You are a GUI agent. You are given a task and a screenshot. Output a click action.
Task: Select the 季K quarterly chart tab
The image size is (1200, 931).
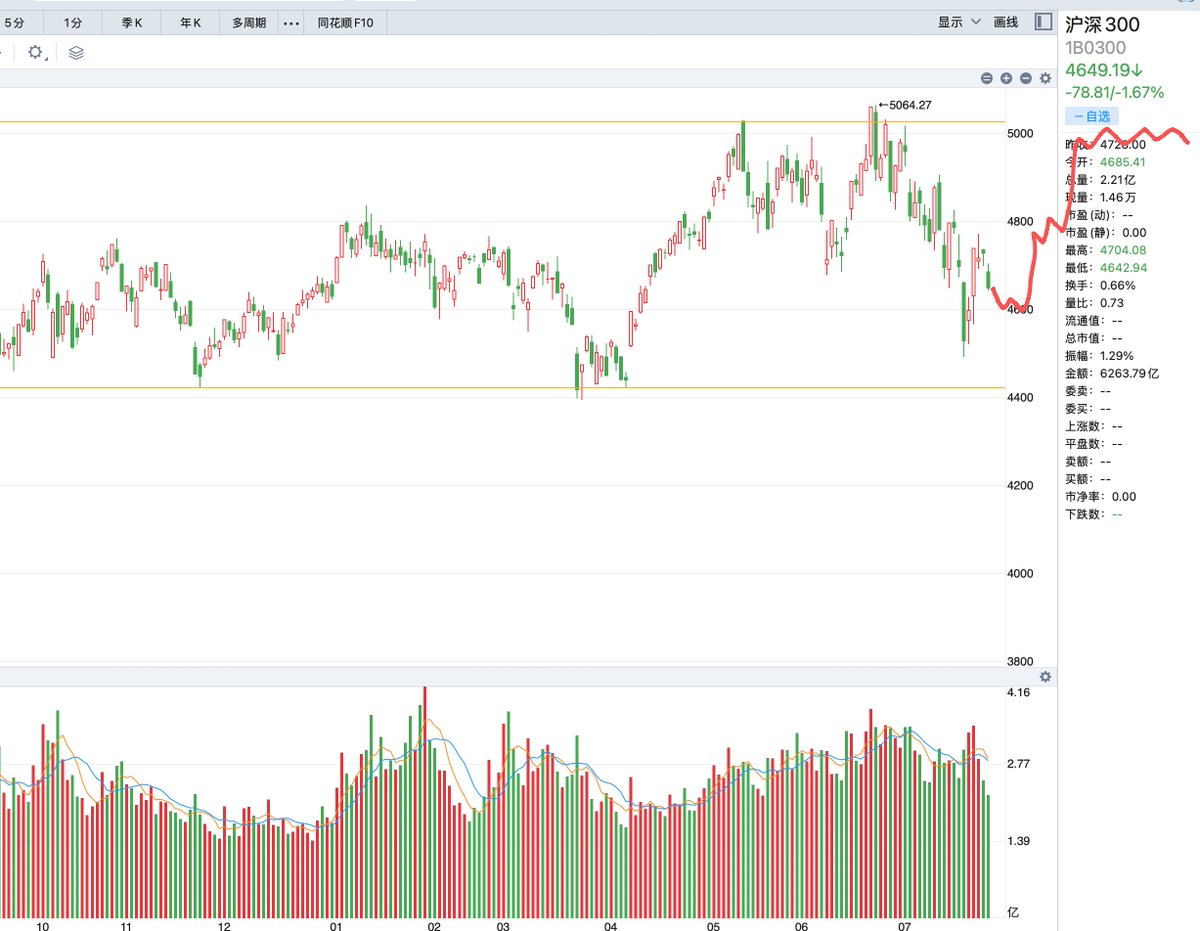coord(132,22)
